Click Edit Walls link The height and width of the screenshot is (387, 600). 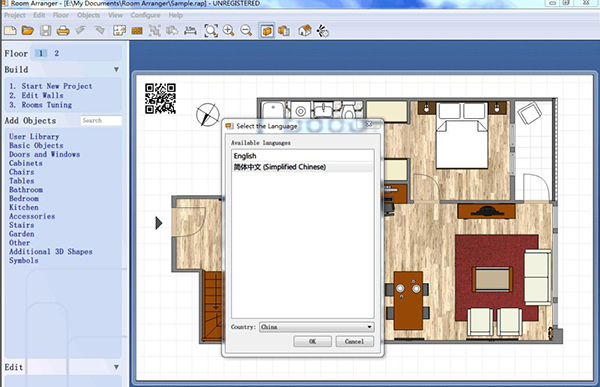pyautogui.click(x=42, y=95)
